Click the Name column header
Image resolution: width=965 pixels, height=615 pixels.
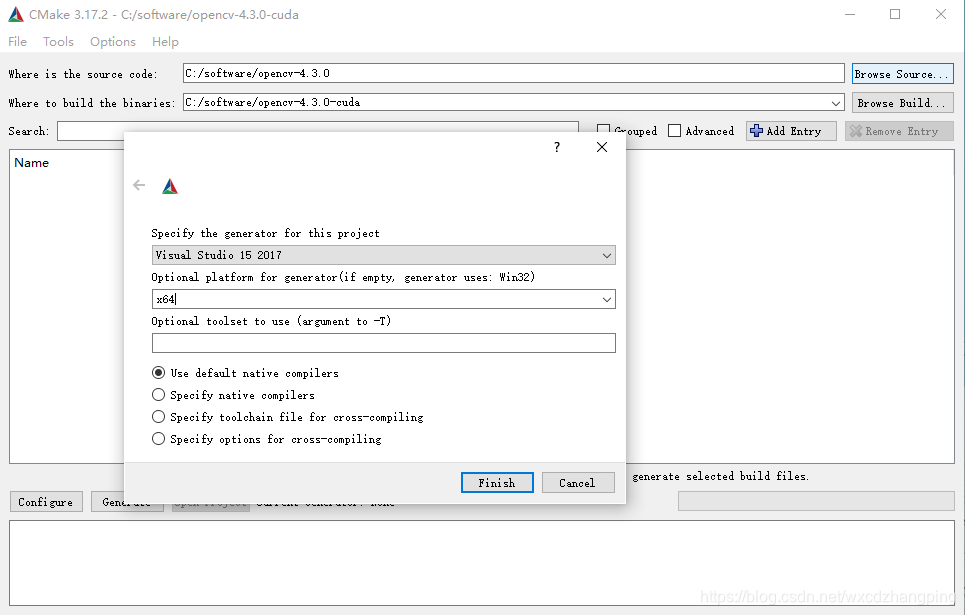click(x=31, y=163)
